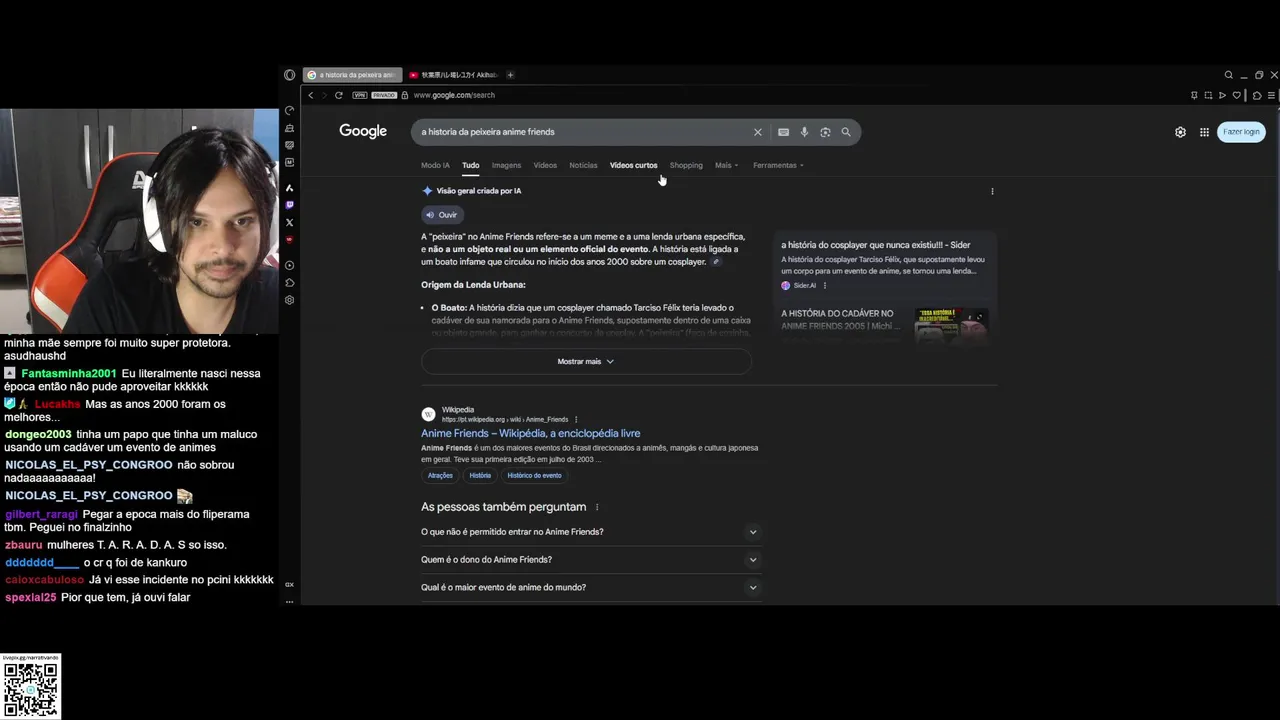This screenshot has width=1280, height=720.
Task: Open the Aria AI sidebar icon
Action: click(290, 188)
